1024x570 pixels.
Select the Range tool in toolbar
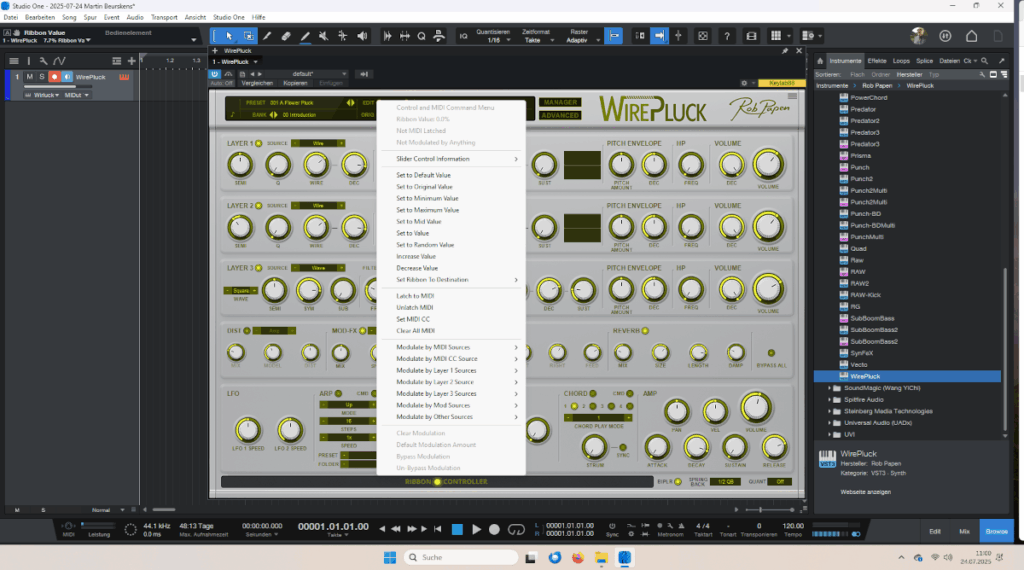(x=248, y=37)
